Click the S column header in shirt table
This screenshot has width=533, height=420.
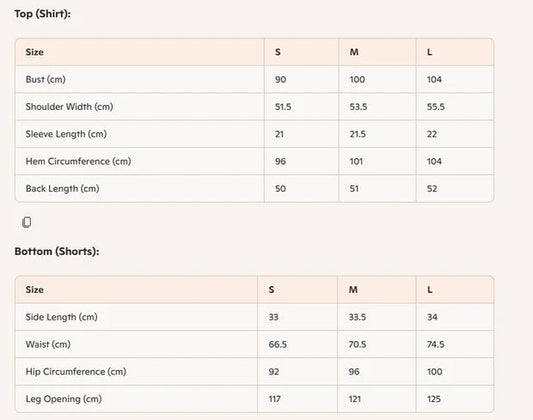pyautogui.click(x=278, y=52)
